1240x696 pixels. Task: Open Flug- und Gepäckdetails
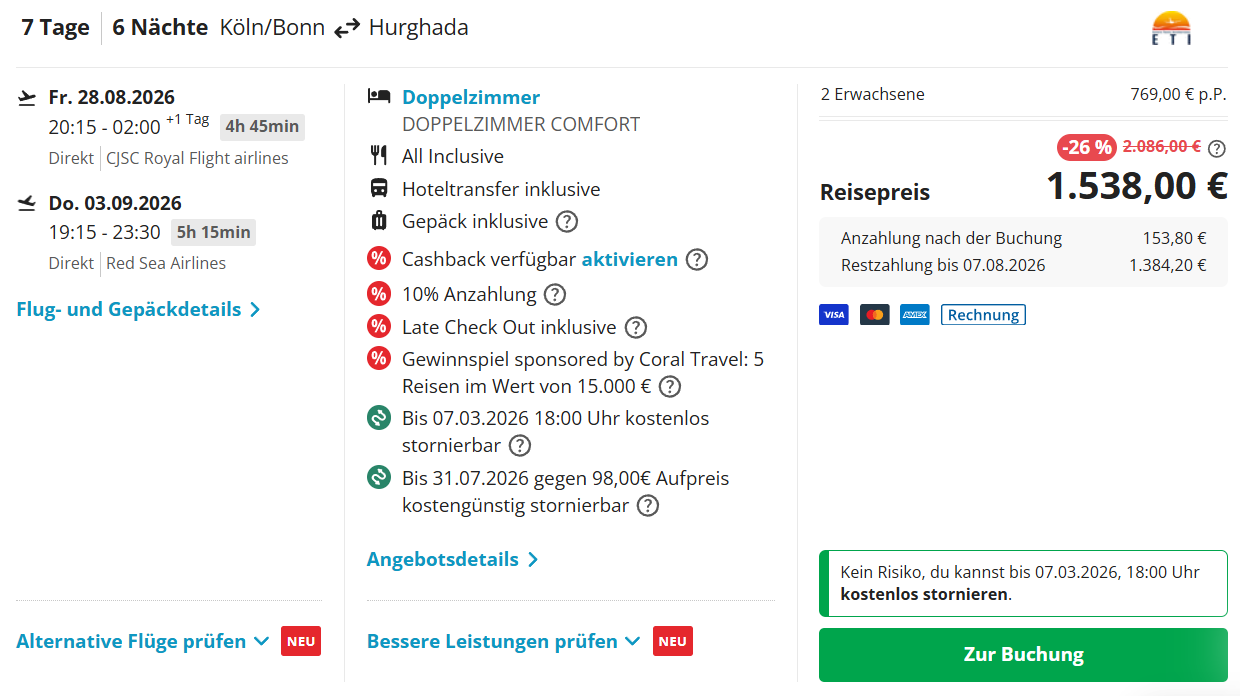(138, 310)
